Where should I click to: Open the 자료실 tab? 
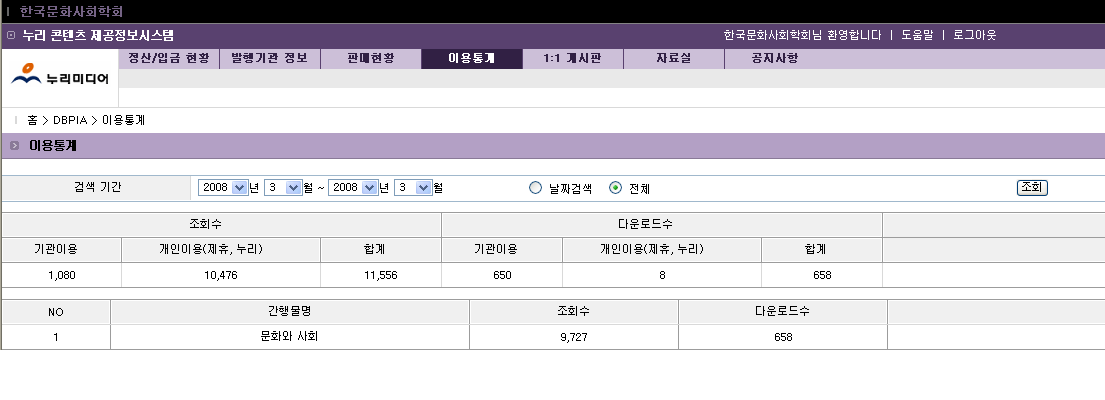pos(673,59)
